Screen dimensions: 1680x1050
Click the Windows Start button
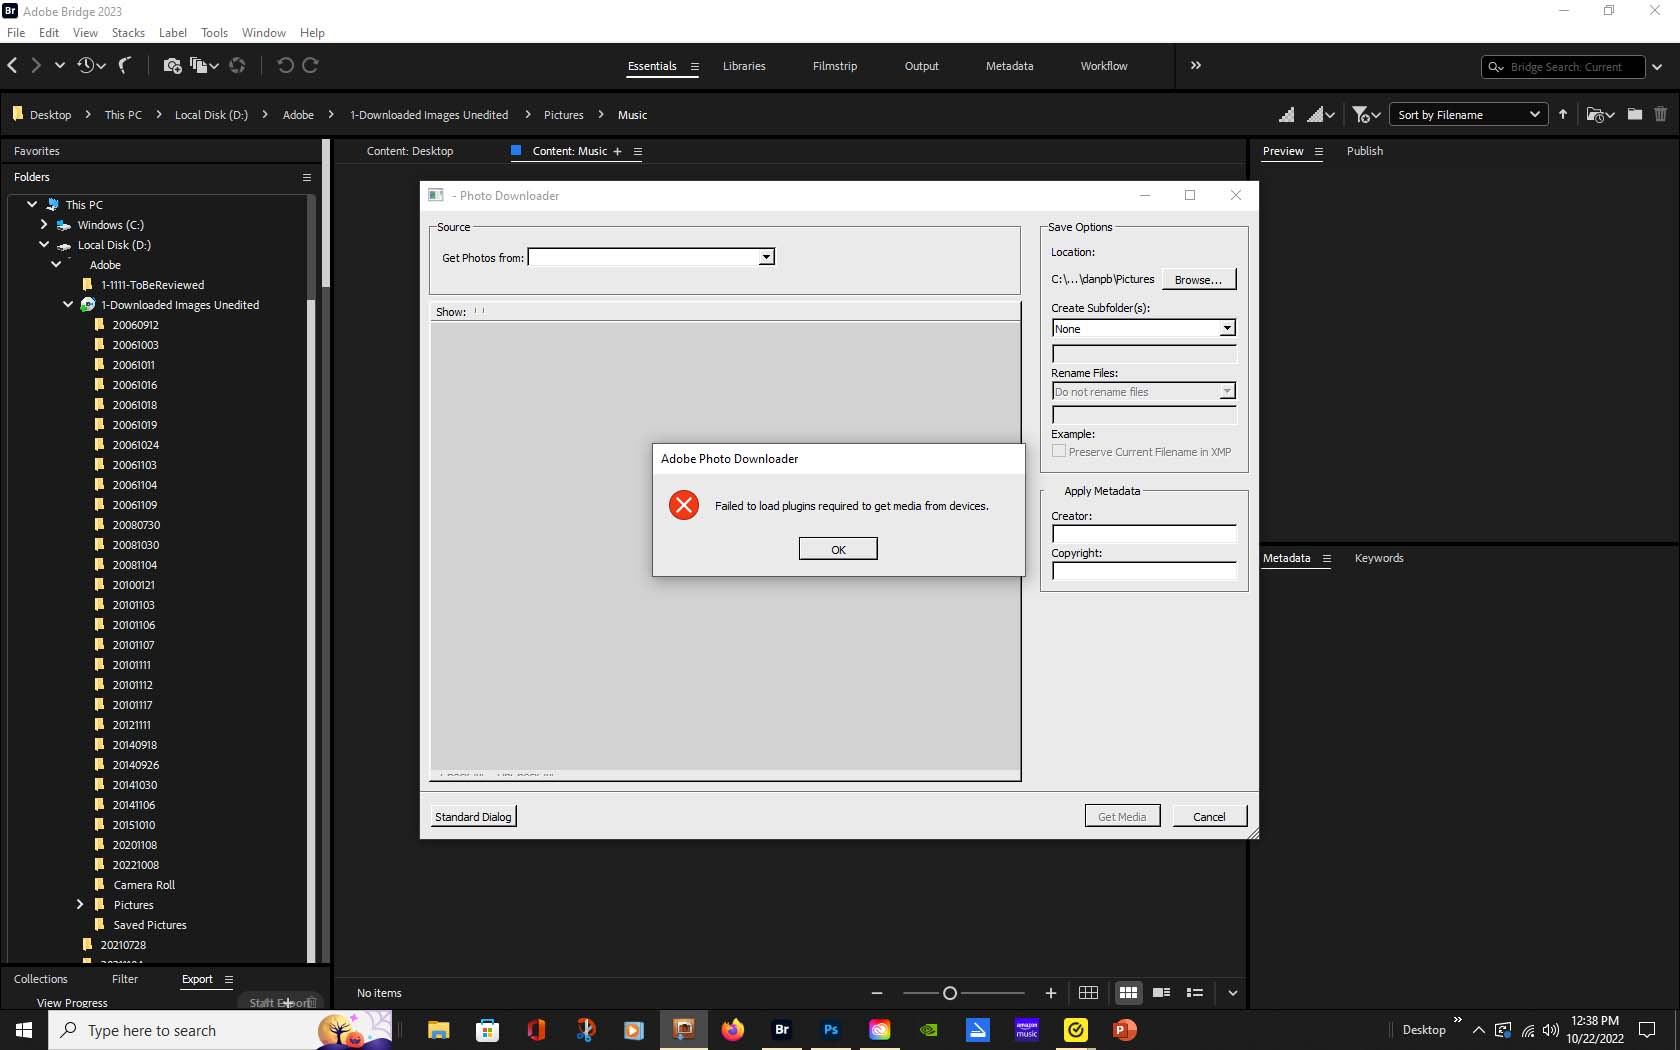(24, 1030)
